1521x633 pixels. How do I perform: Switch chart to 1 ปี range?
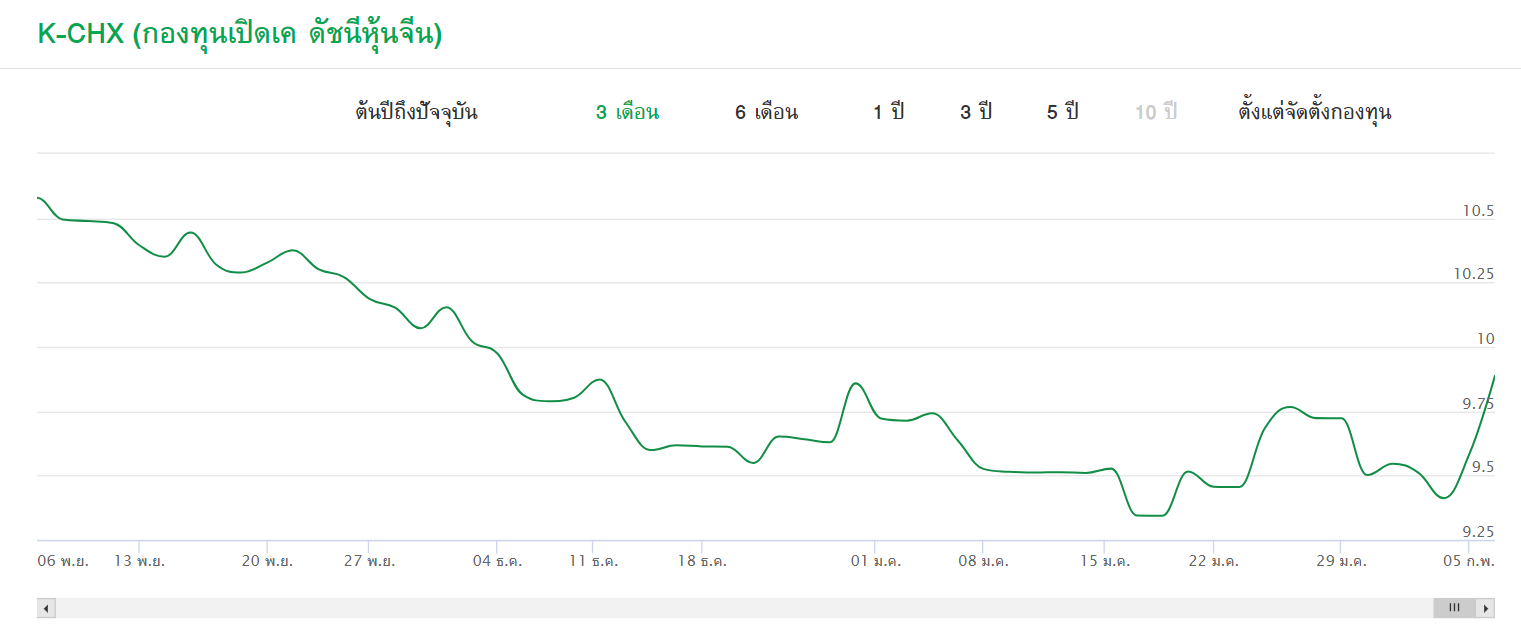888,112
